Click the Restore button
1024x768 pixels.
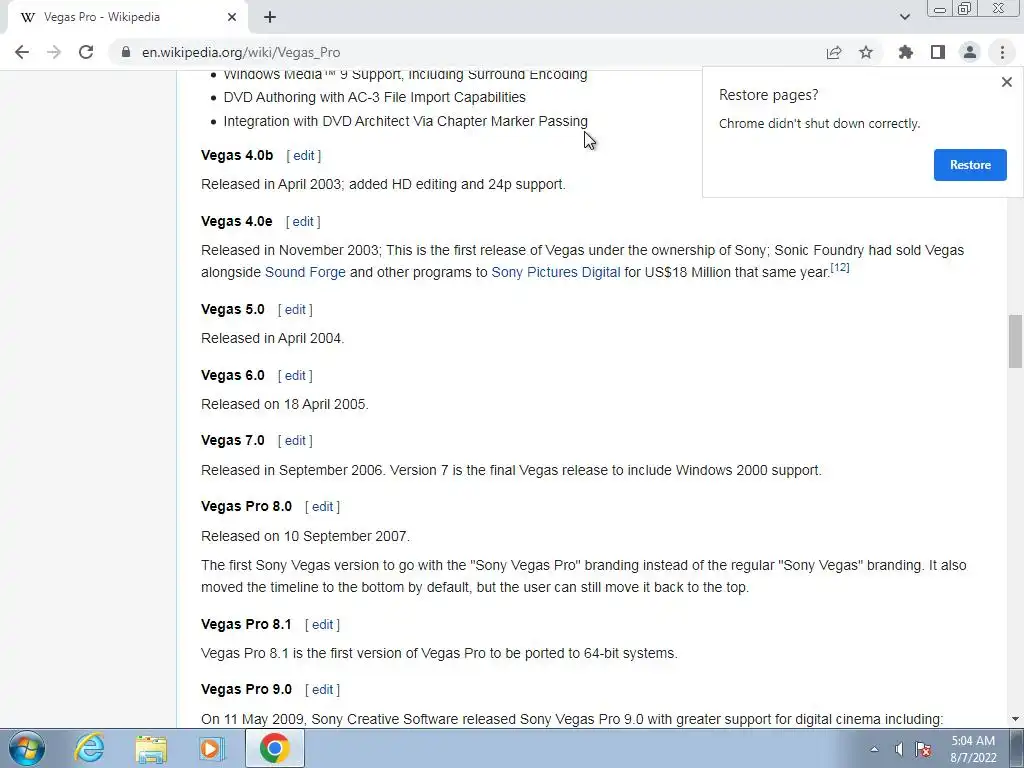(x=970, y=165)
